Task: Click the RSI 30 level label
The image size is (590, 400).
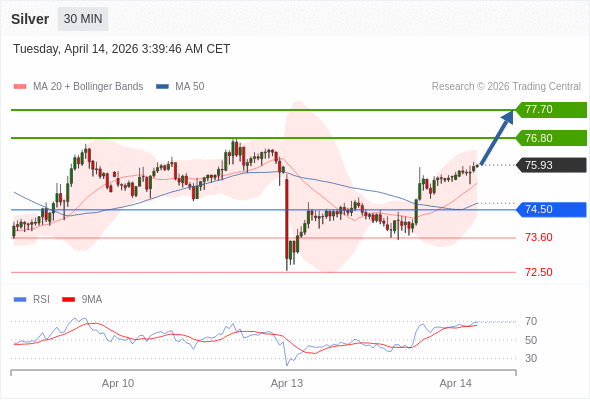Action: pos(531,358)
